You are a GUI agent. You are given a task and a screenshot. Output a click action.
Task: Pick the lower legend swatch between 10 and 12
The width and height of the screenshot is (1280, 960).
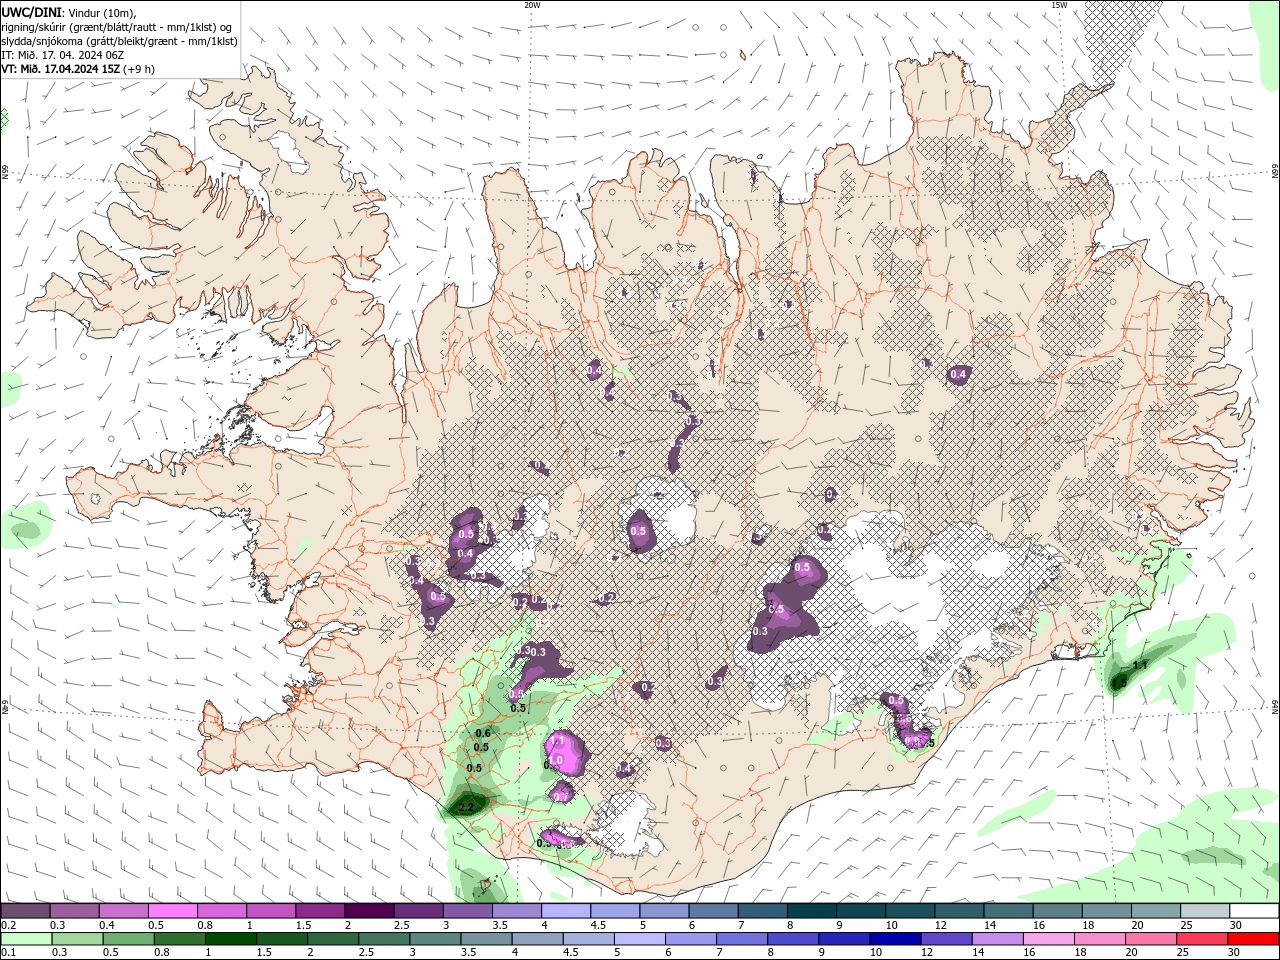pyautogui.click(x=894, y=939)
